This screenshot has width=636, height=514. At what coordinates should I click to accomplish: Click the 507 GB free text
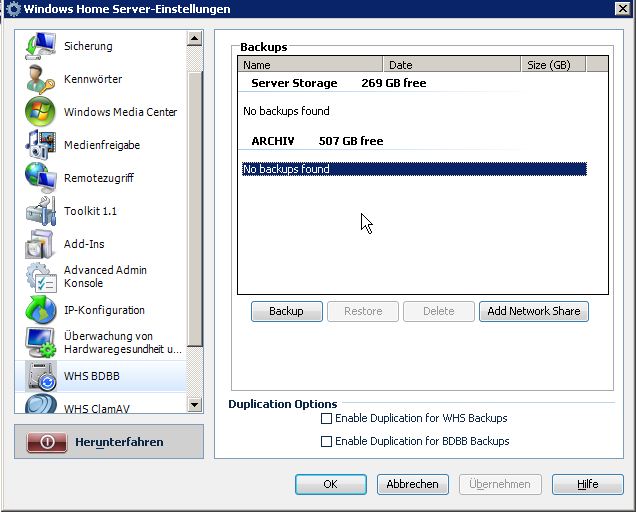(x=351, y=141)
